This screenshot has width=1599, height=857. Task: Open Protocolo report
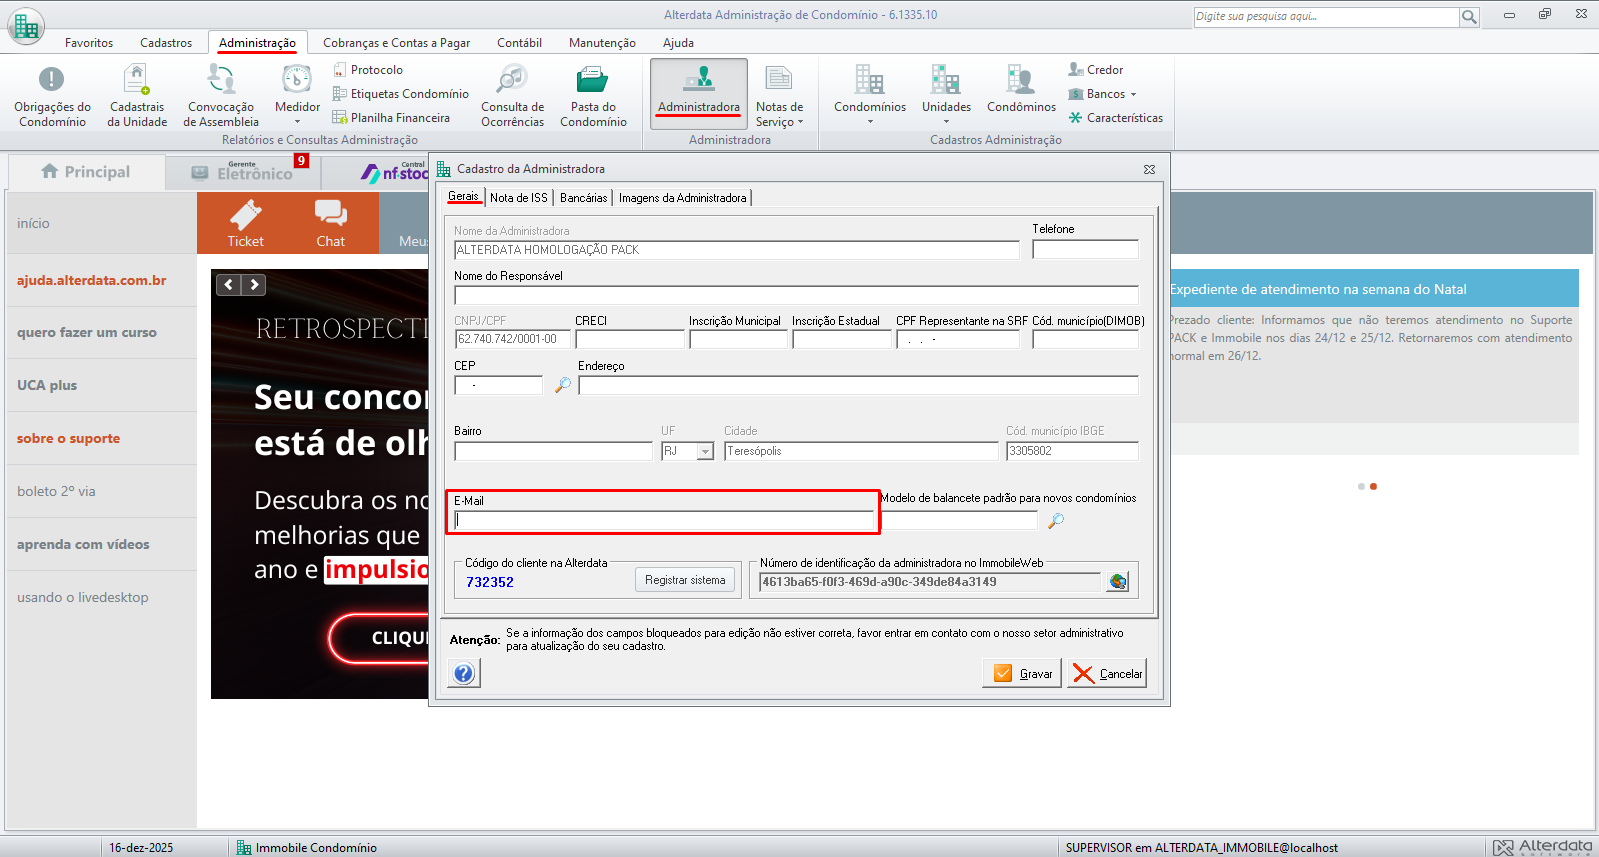click(x=368, y=70)
